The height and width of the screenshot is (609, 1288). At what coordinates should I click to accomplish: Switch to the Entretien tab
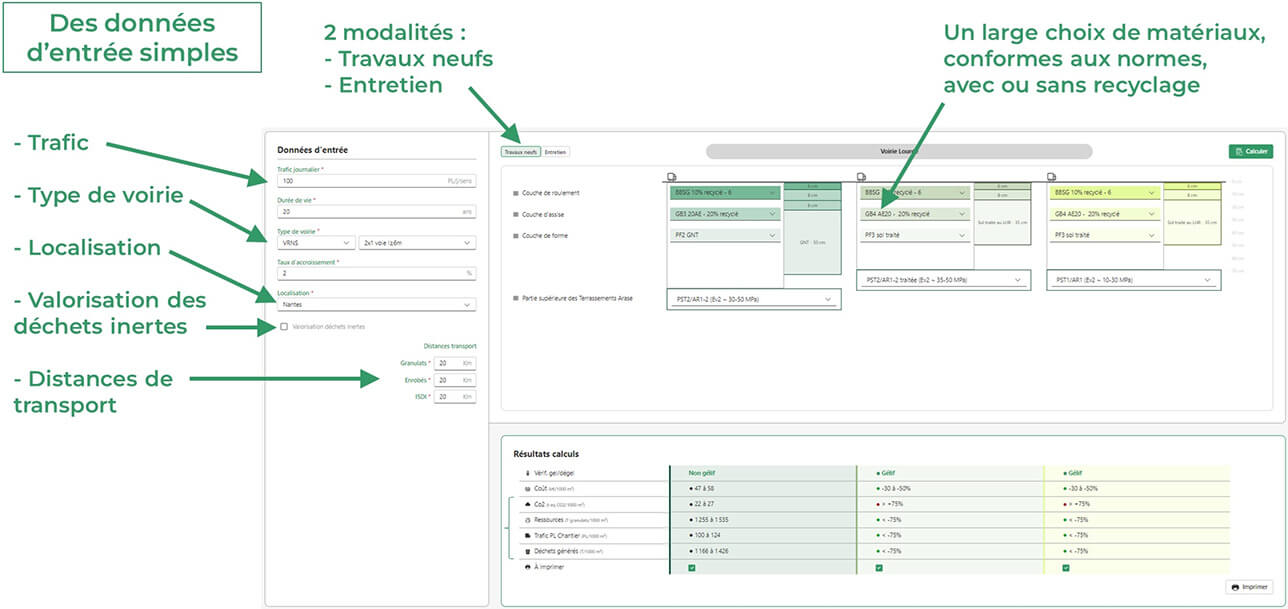pos(556,152)
